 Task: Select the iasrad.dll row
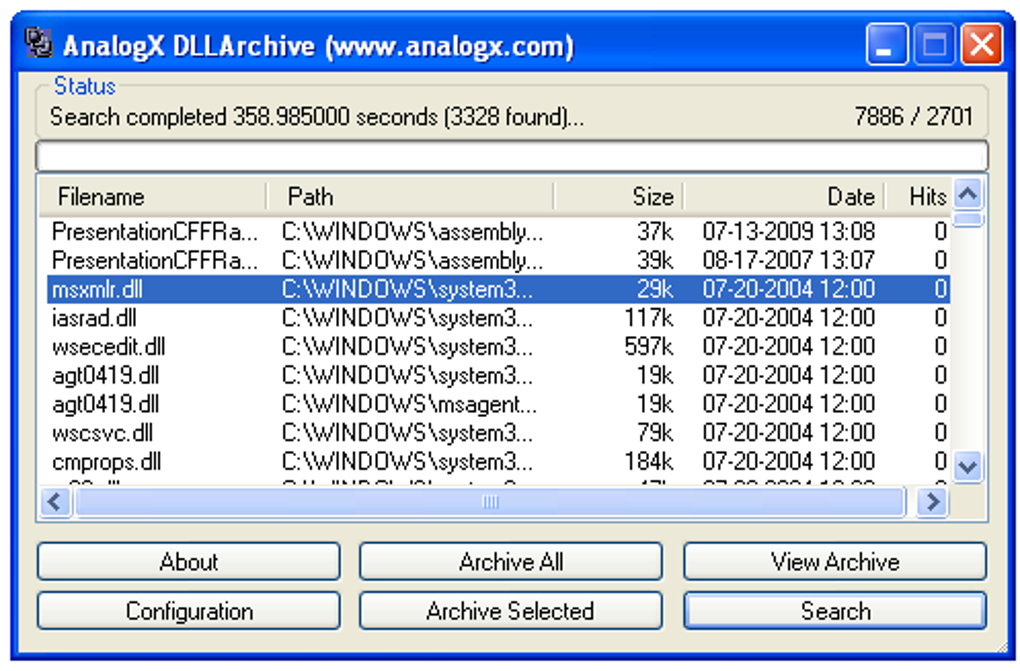(498, 318)
